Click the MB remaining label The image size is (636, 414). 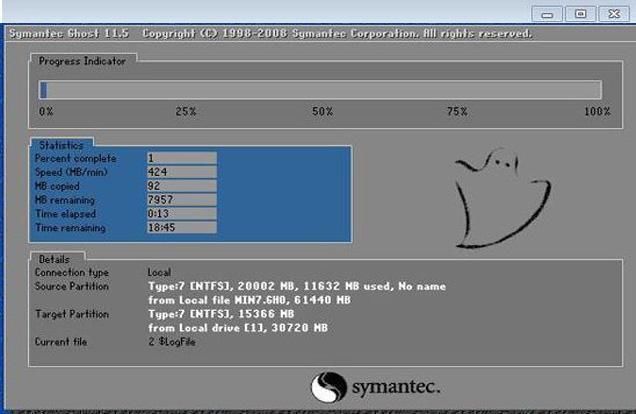(64, 200)
